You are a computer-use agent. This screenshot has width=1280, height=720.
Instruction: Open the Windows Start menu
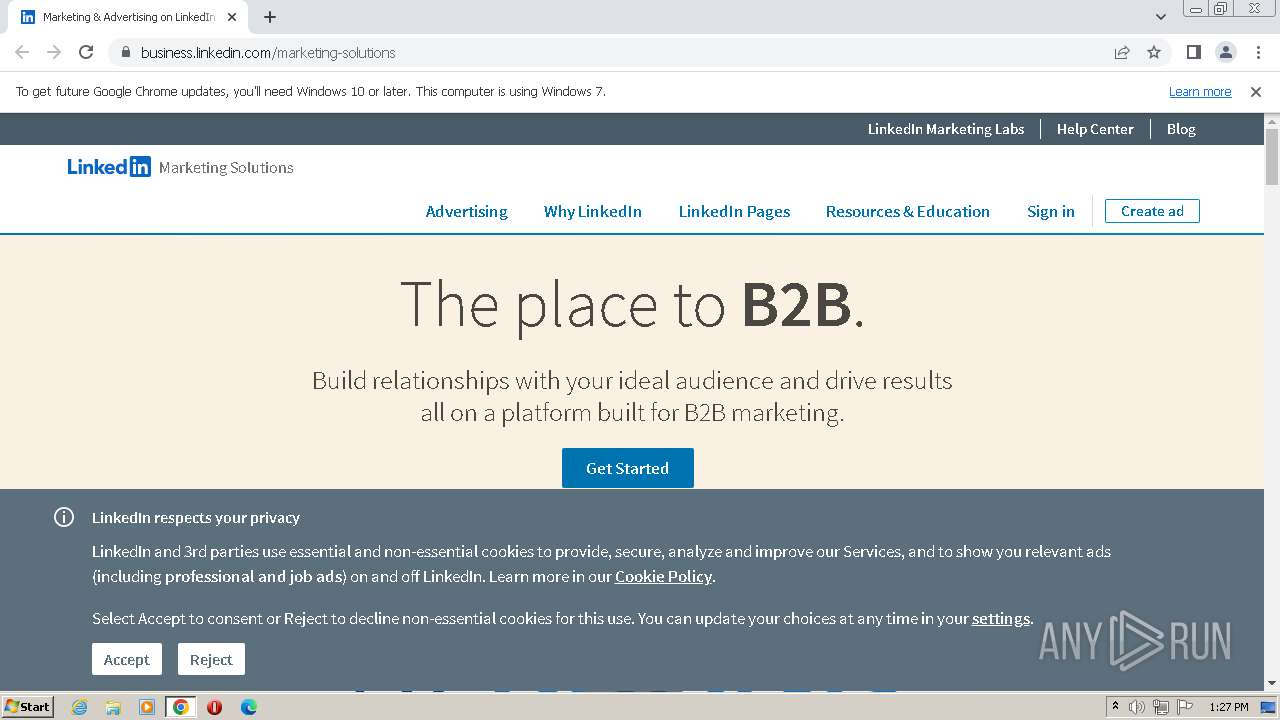click(28, 707)
